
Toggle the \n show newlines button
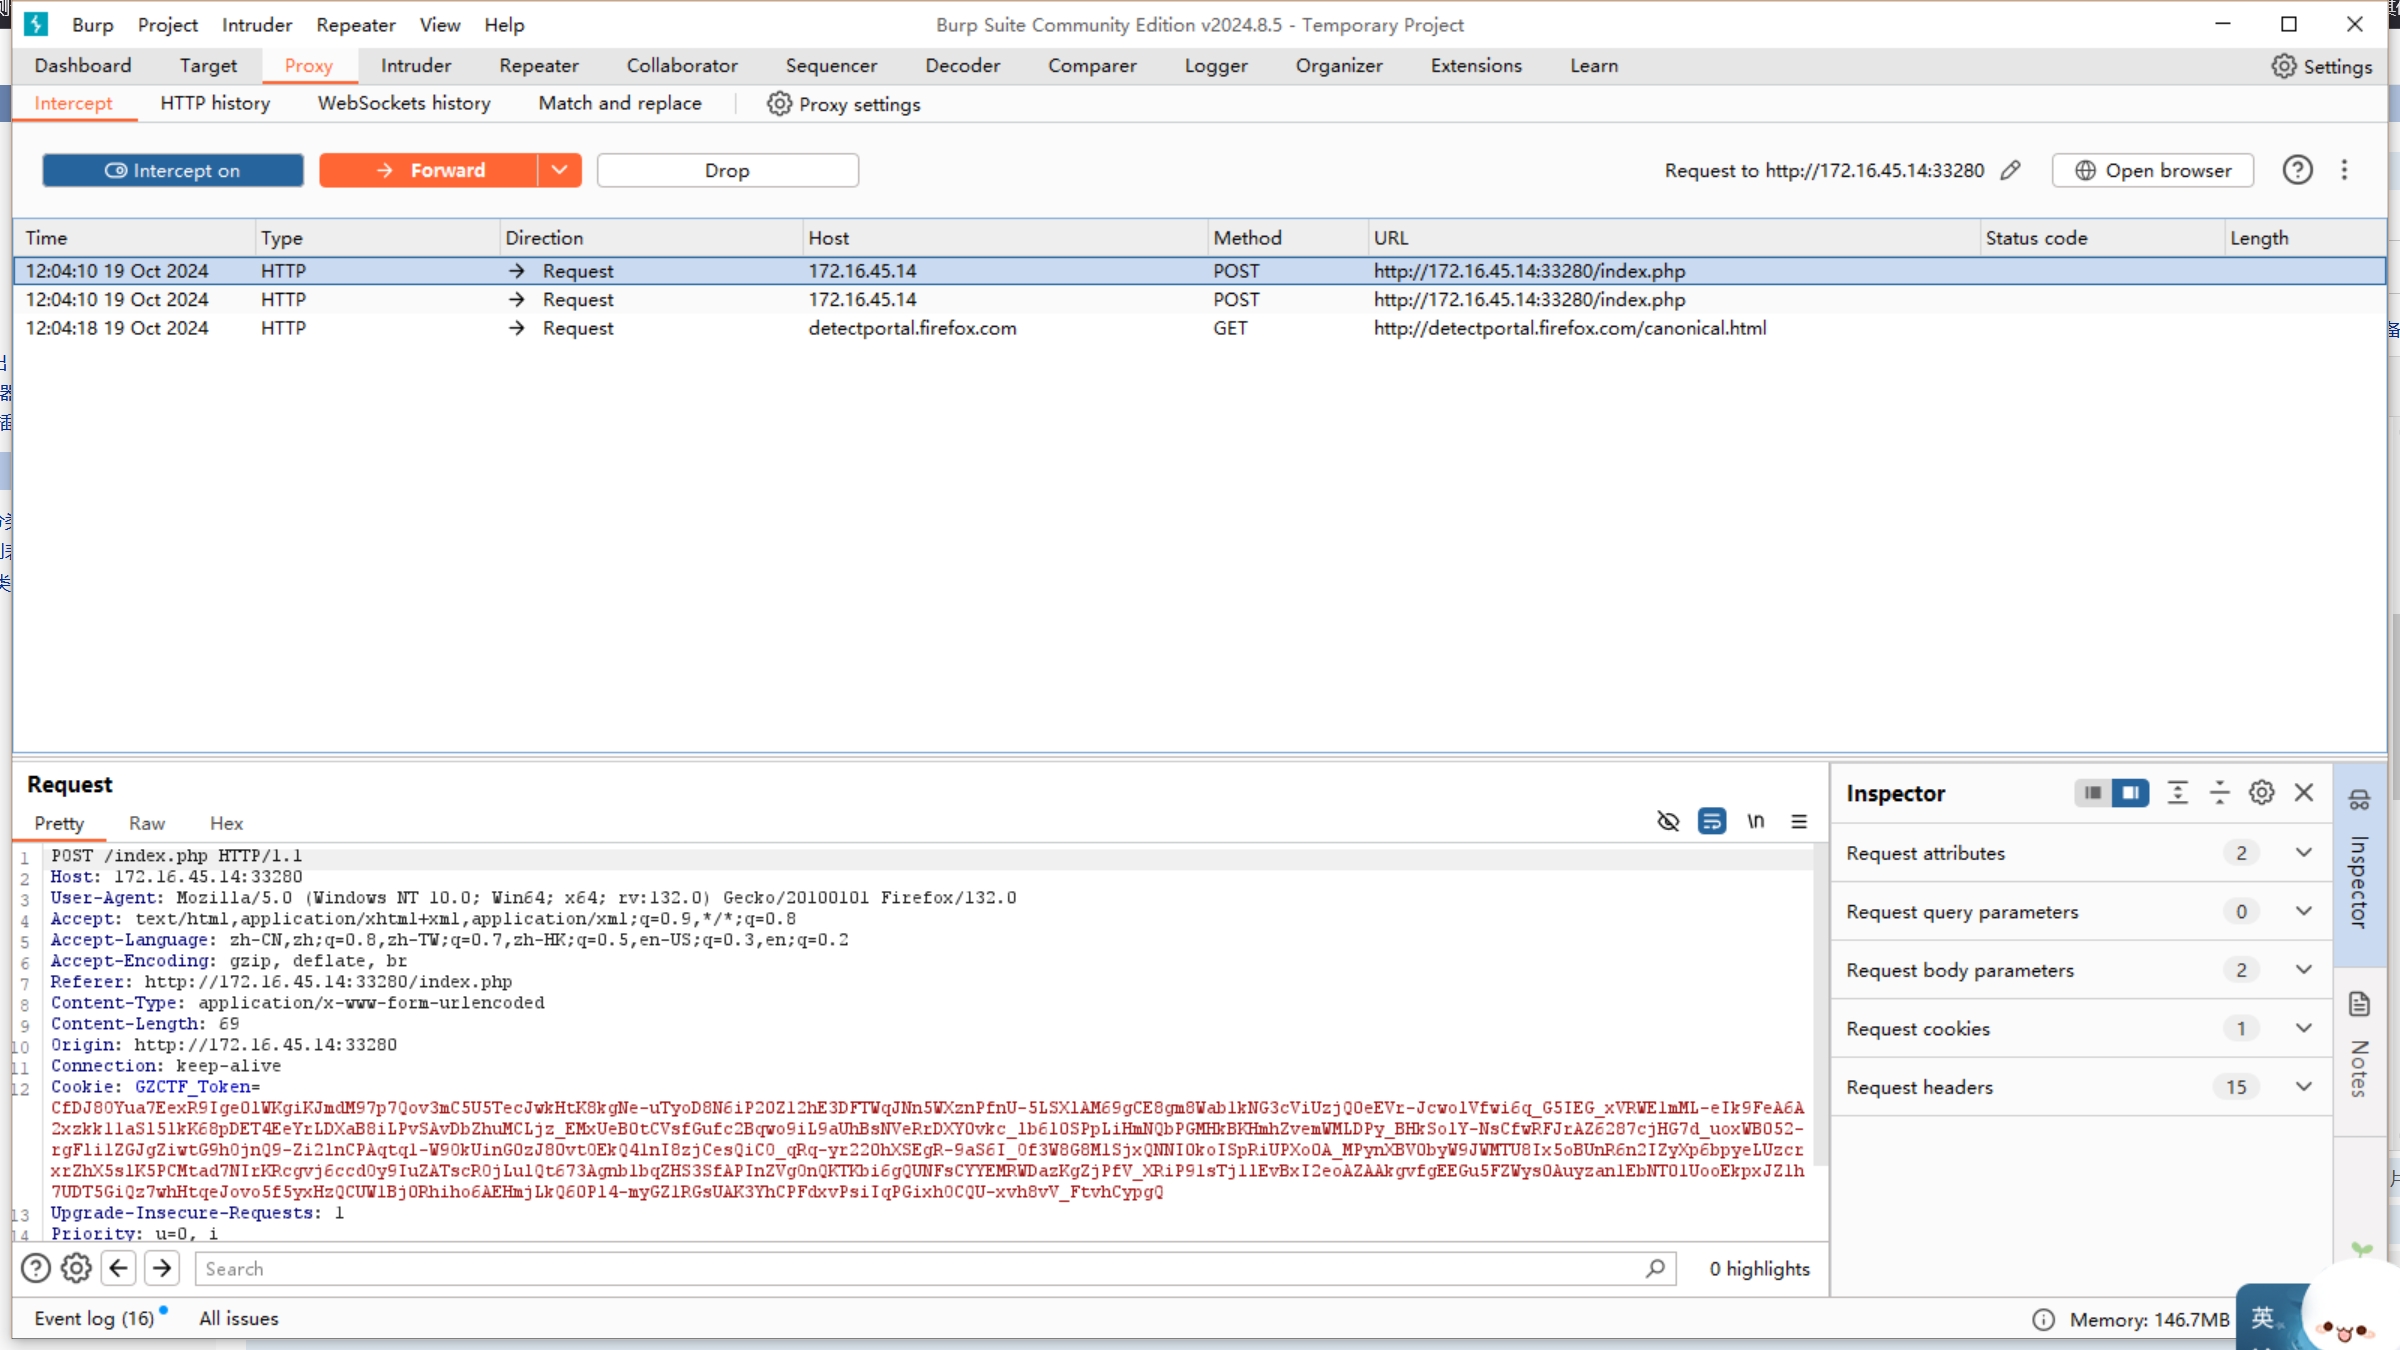click(x=1756, y=821)
